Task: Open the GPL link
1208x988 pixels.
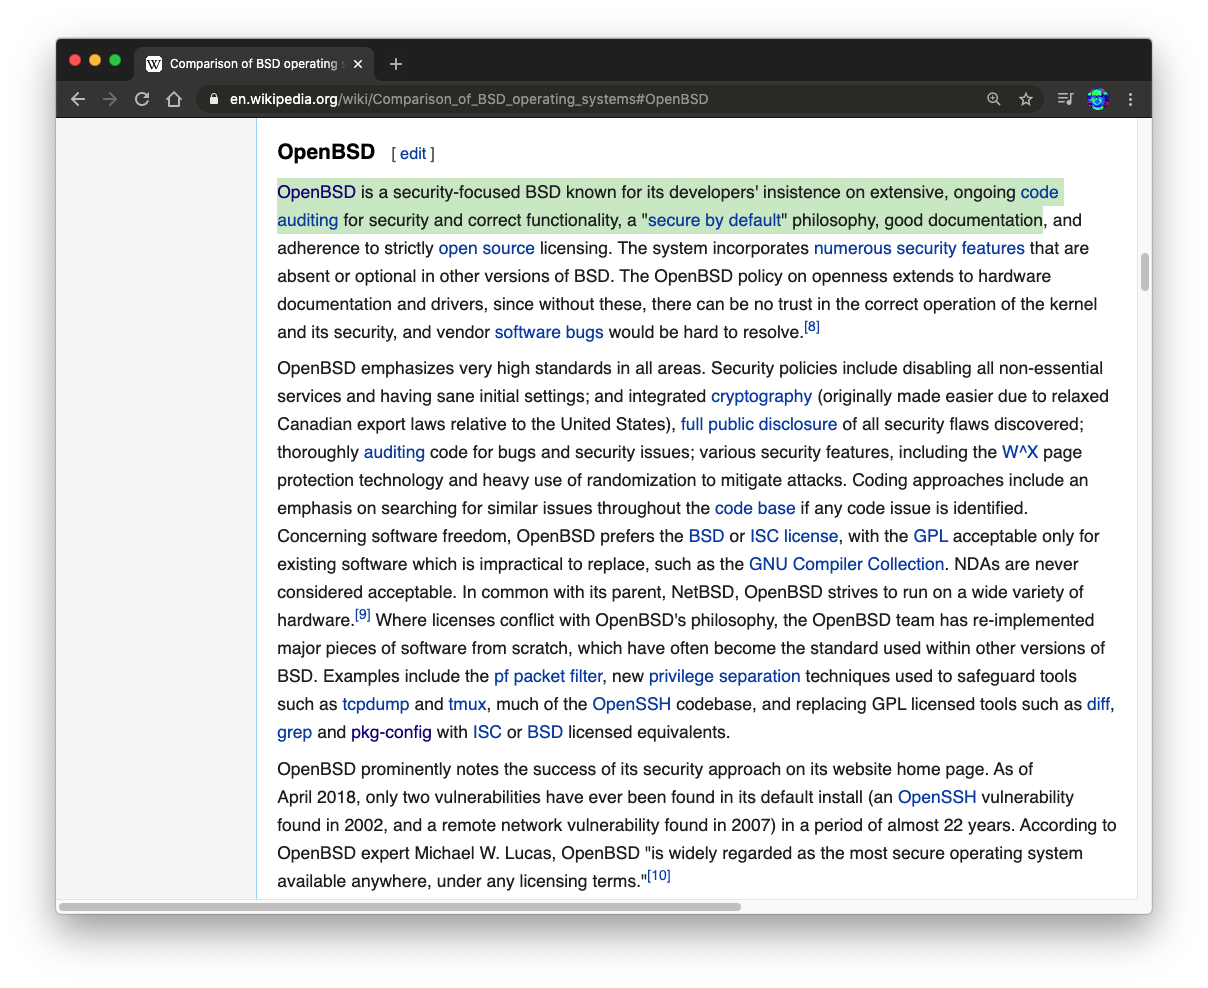Action: pyautogui.click(x=930, y=536)
